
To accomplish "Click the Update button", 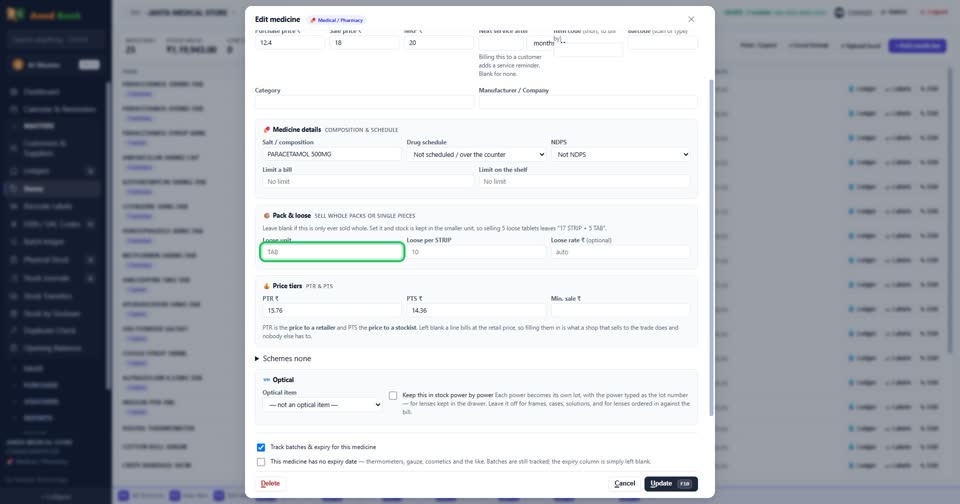I will click(670, 483).
